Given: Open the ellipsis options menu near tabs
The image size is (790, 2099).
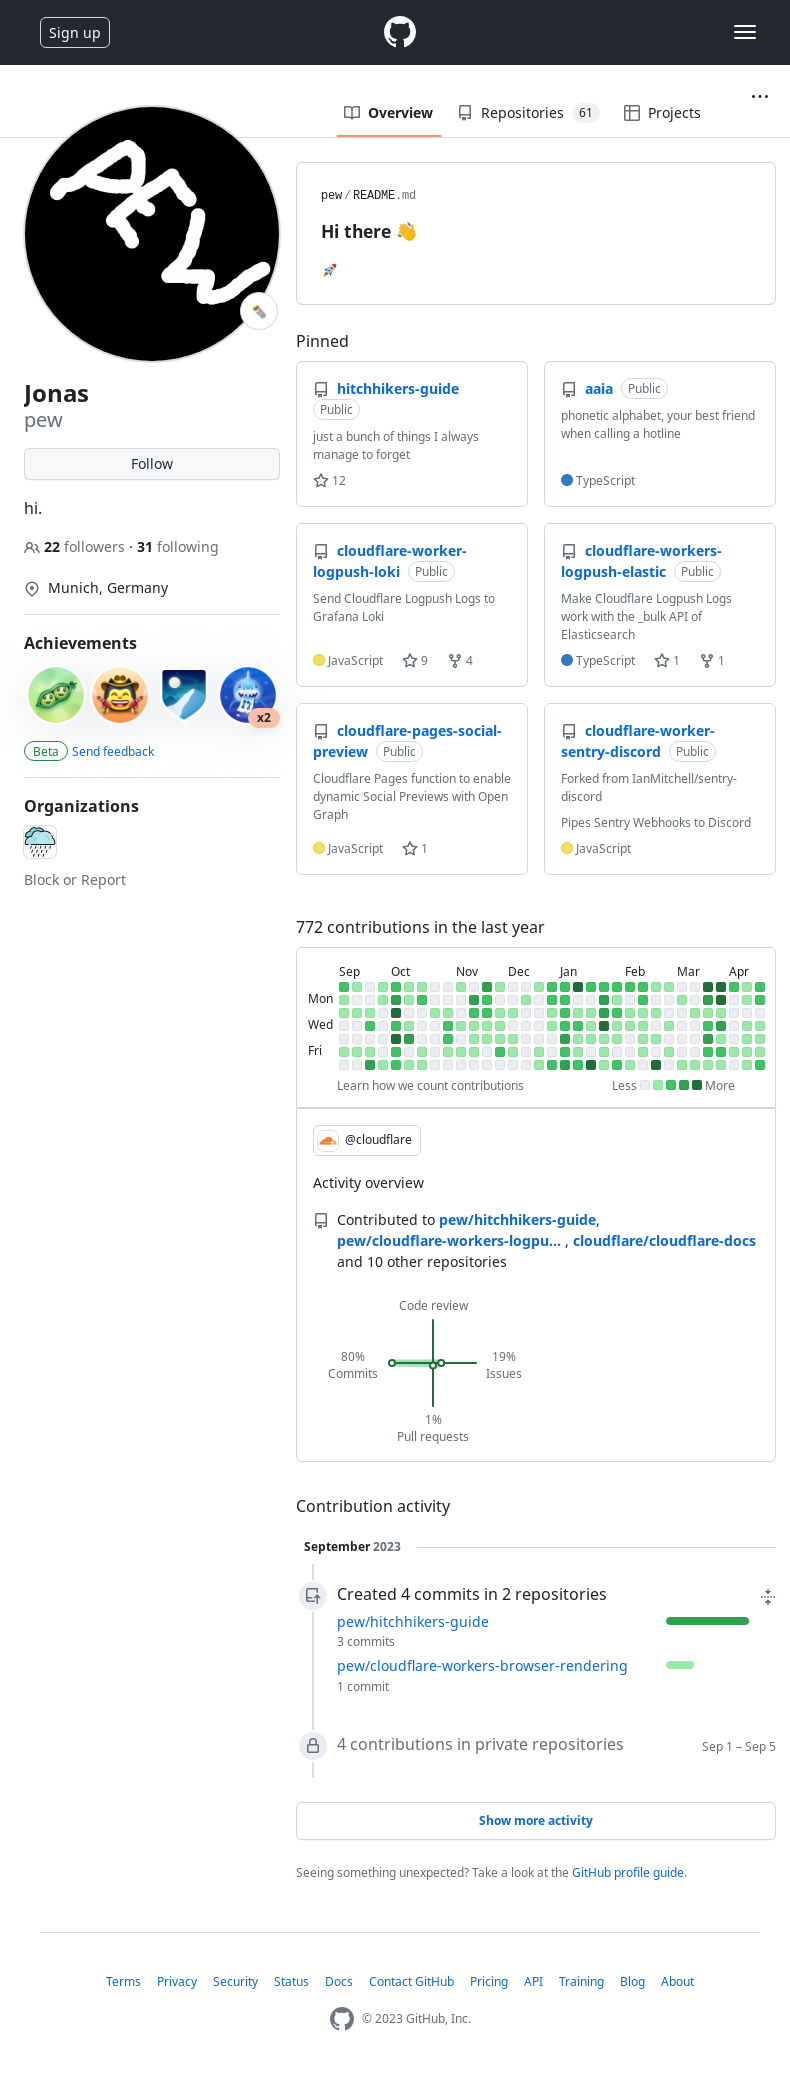Looking at the screenshot, I should tap(760, 96).
